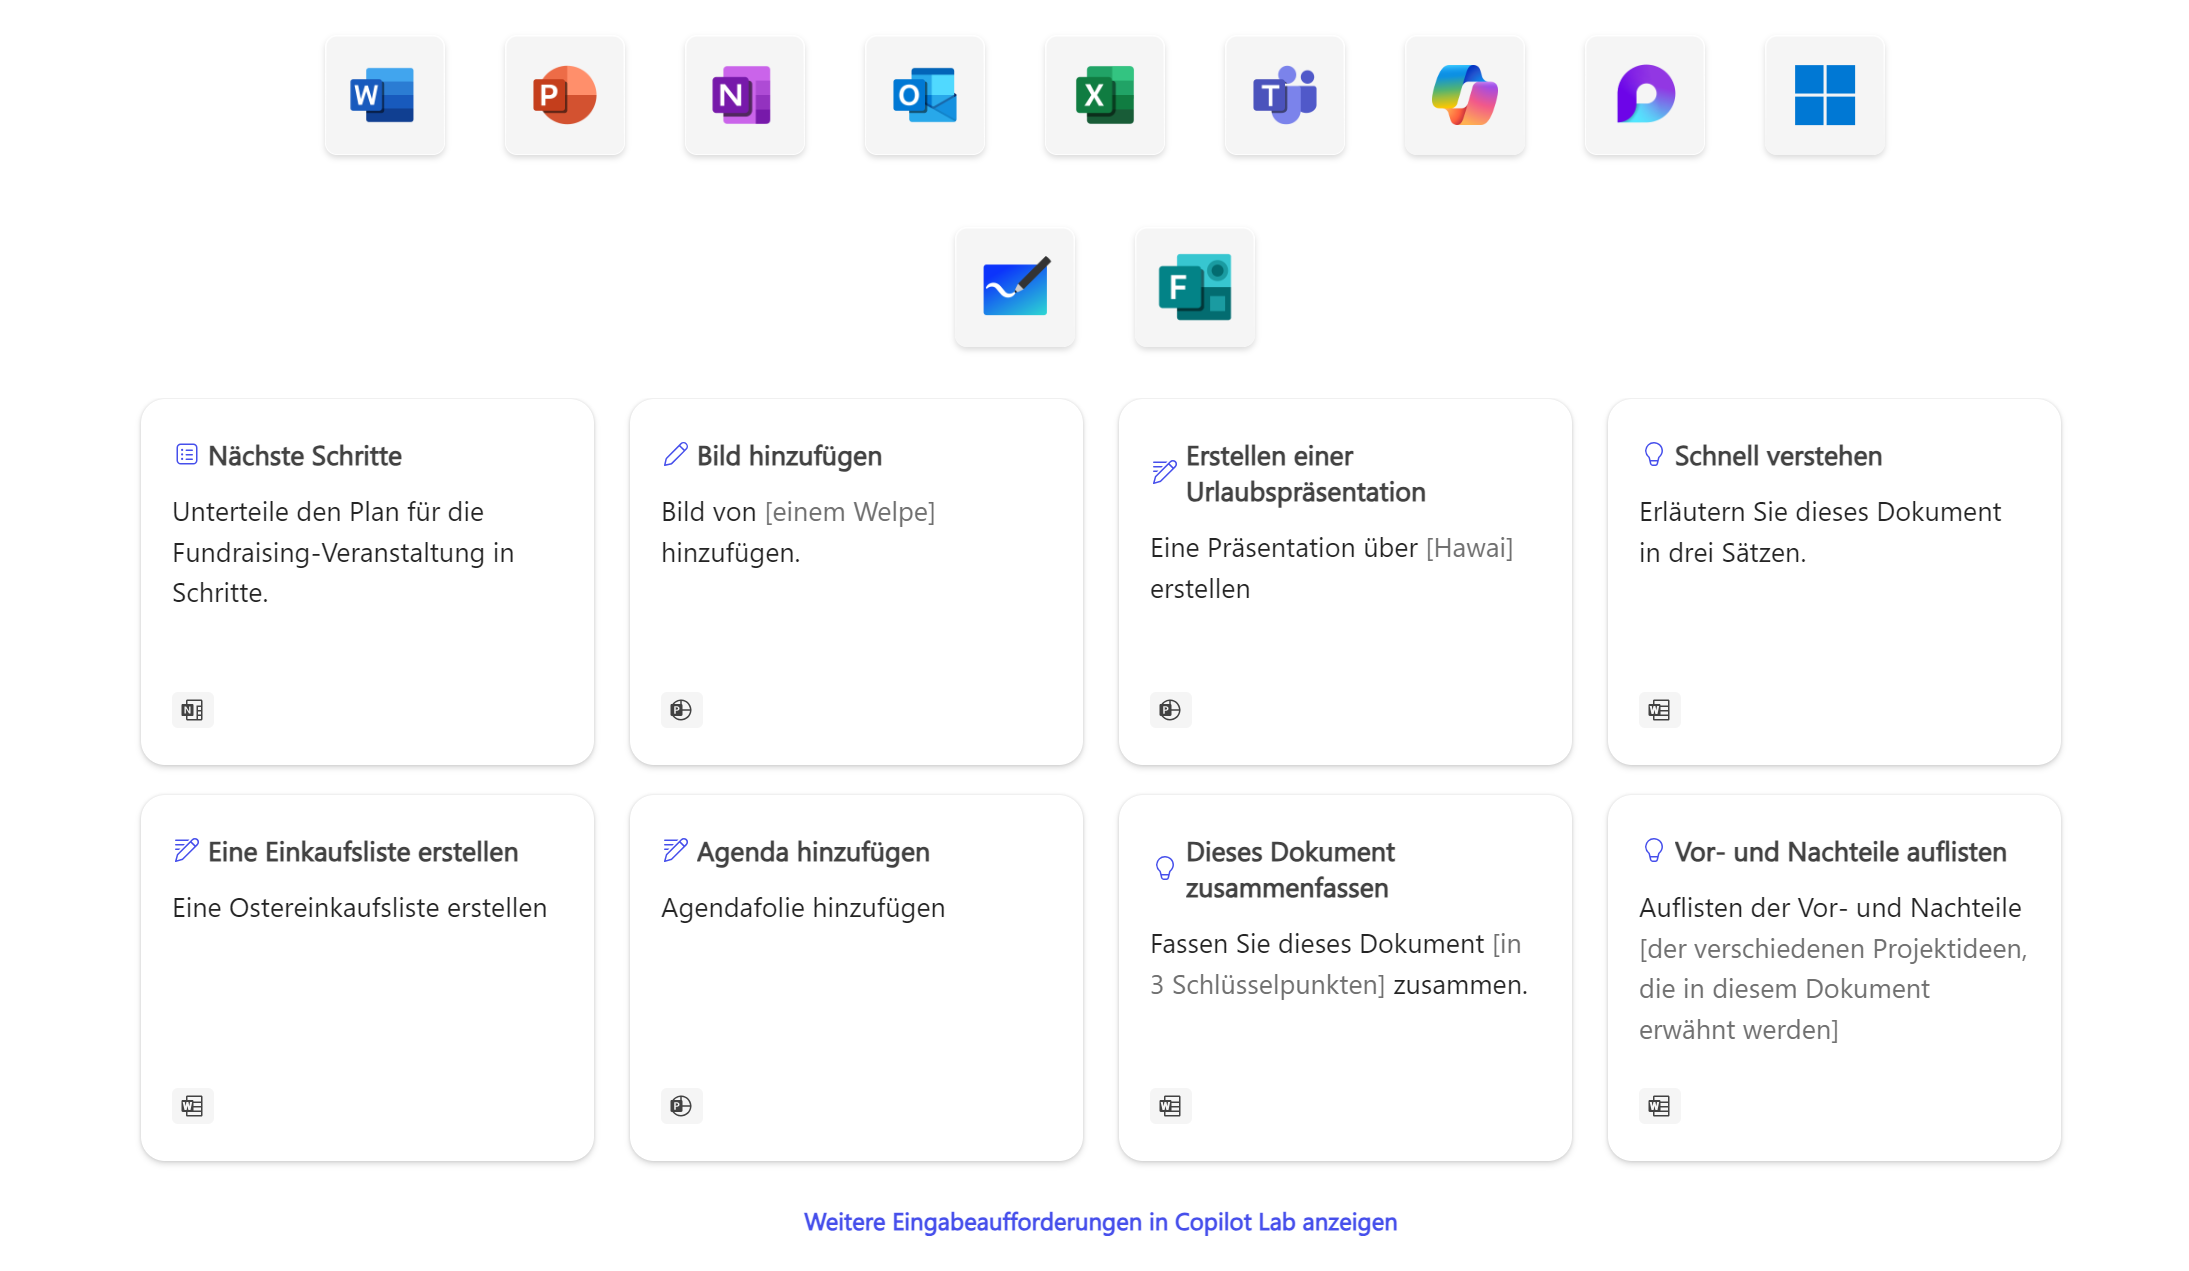
Task: Click the OneNote badge on Nächste Schritte card
Action: (x=193, y=710)
